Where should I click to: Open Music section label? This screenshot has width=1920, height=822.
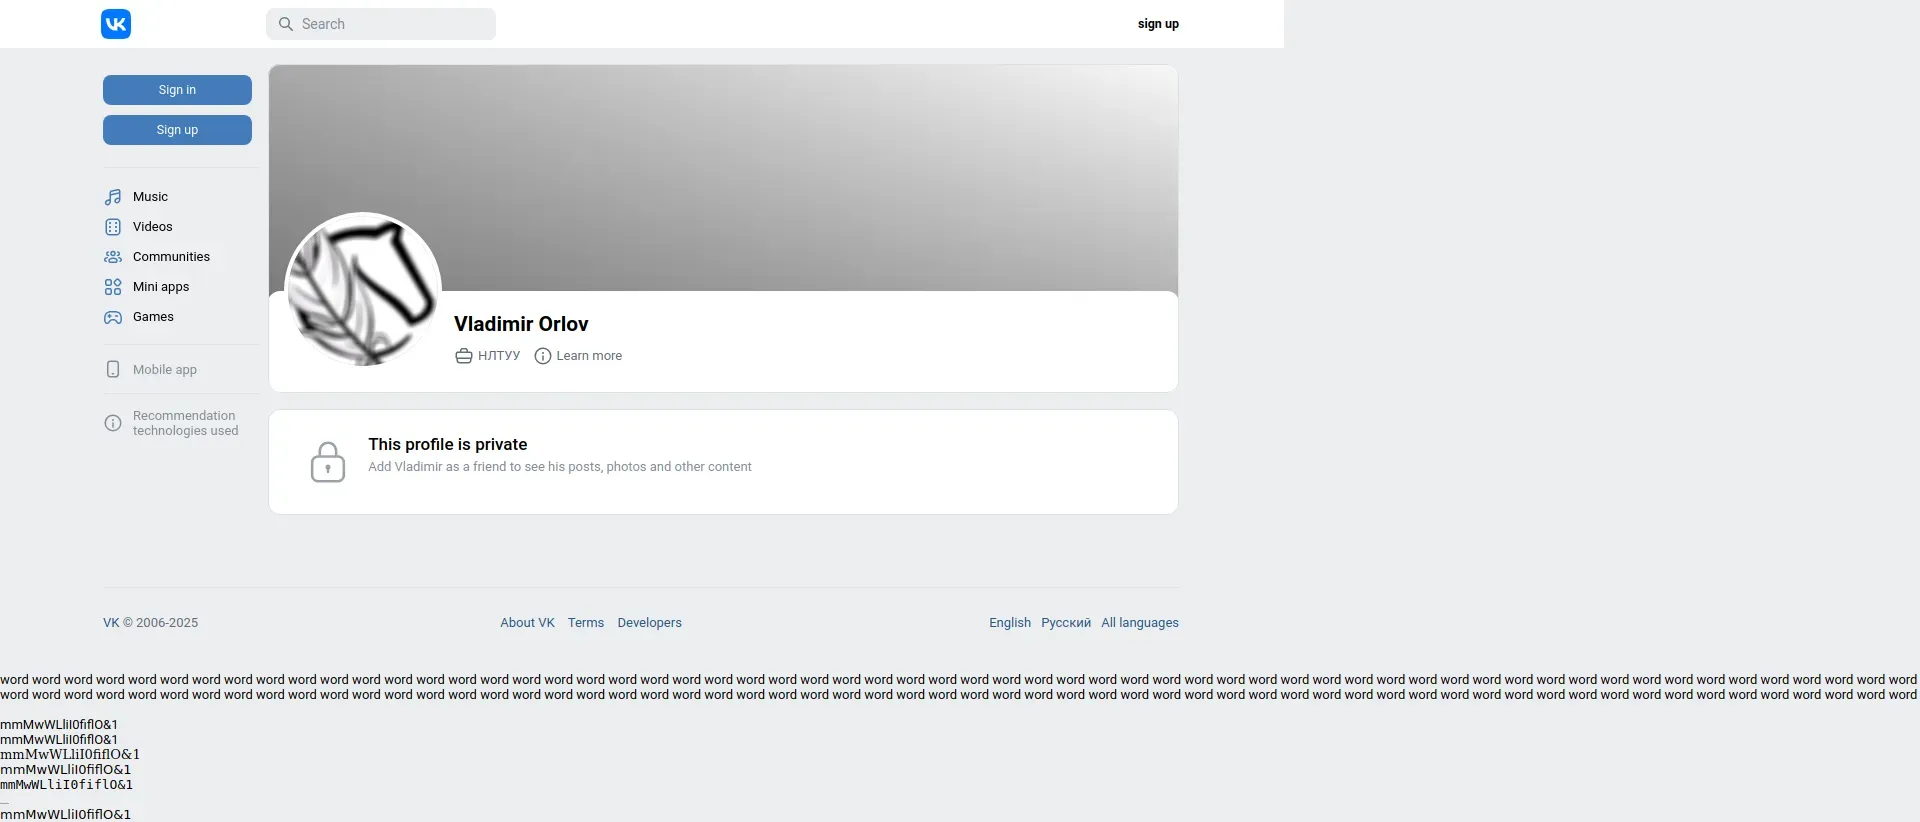point(150,197)
